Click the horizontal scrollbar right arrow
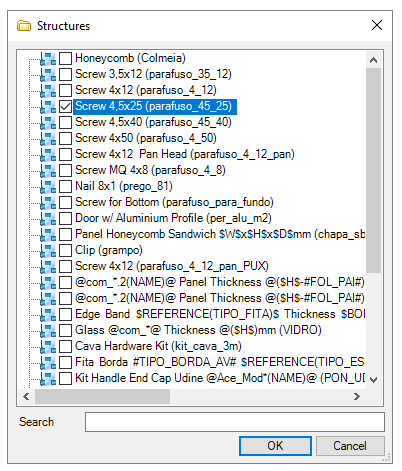Screen dimensions: 402x471 click(x=357, y=397)
